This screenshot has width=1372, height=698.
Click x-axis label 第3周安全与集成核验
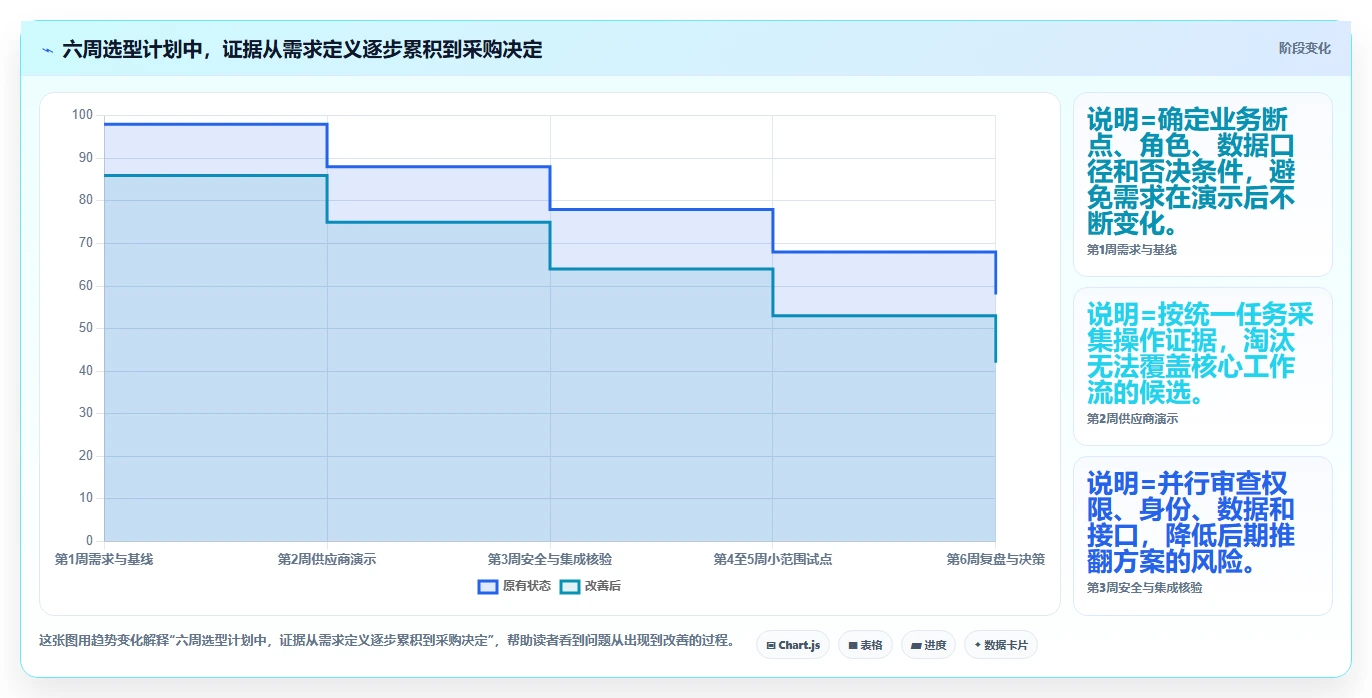[x=550, y=559]
